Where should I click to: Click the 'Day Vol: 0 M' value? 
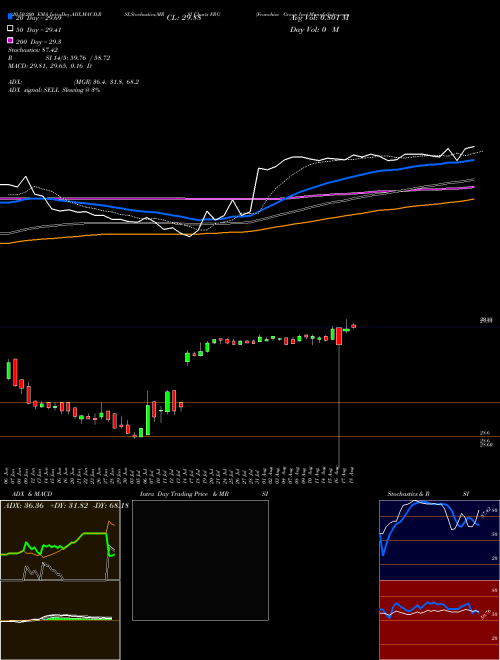tap(314, 29)
